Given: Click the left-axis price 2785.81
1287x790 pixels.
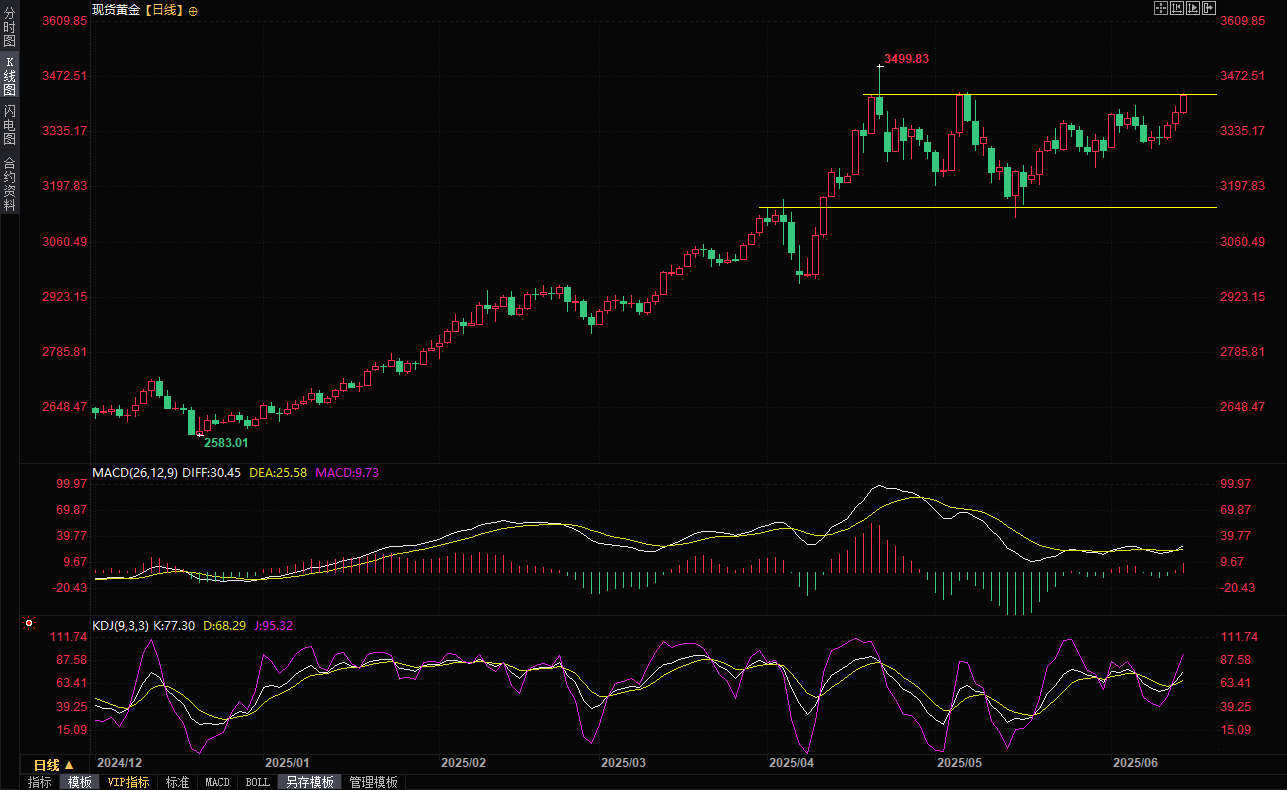Looking at the screenshot, I should pos(66,352).
